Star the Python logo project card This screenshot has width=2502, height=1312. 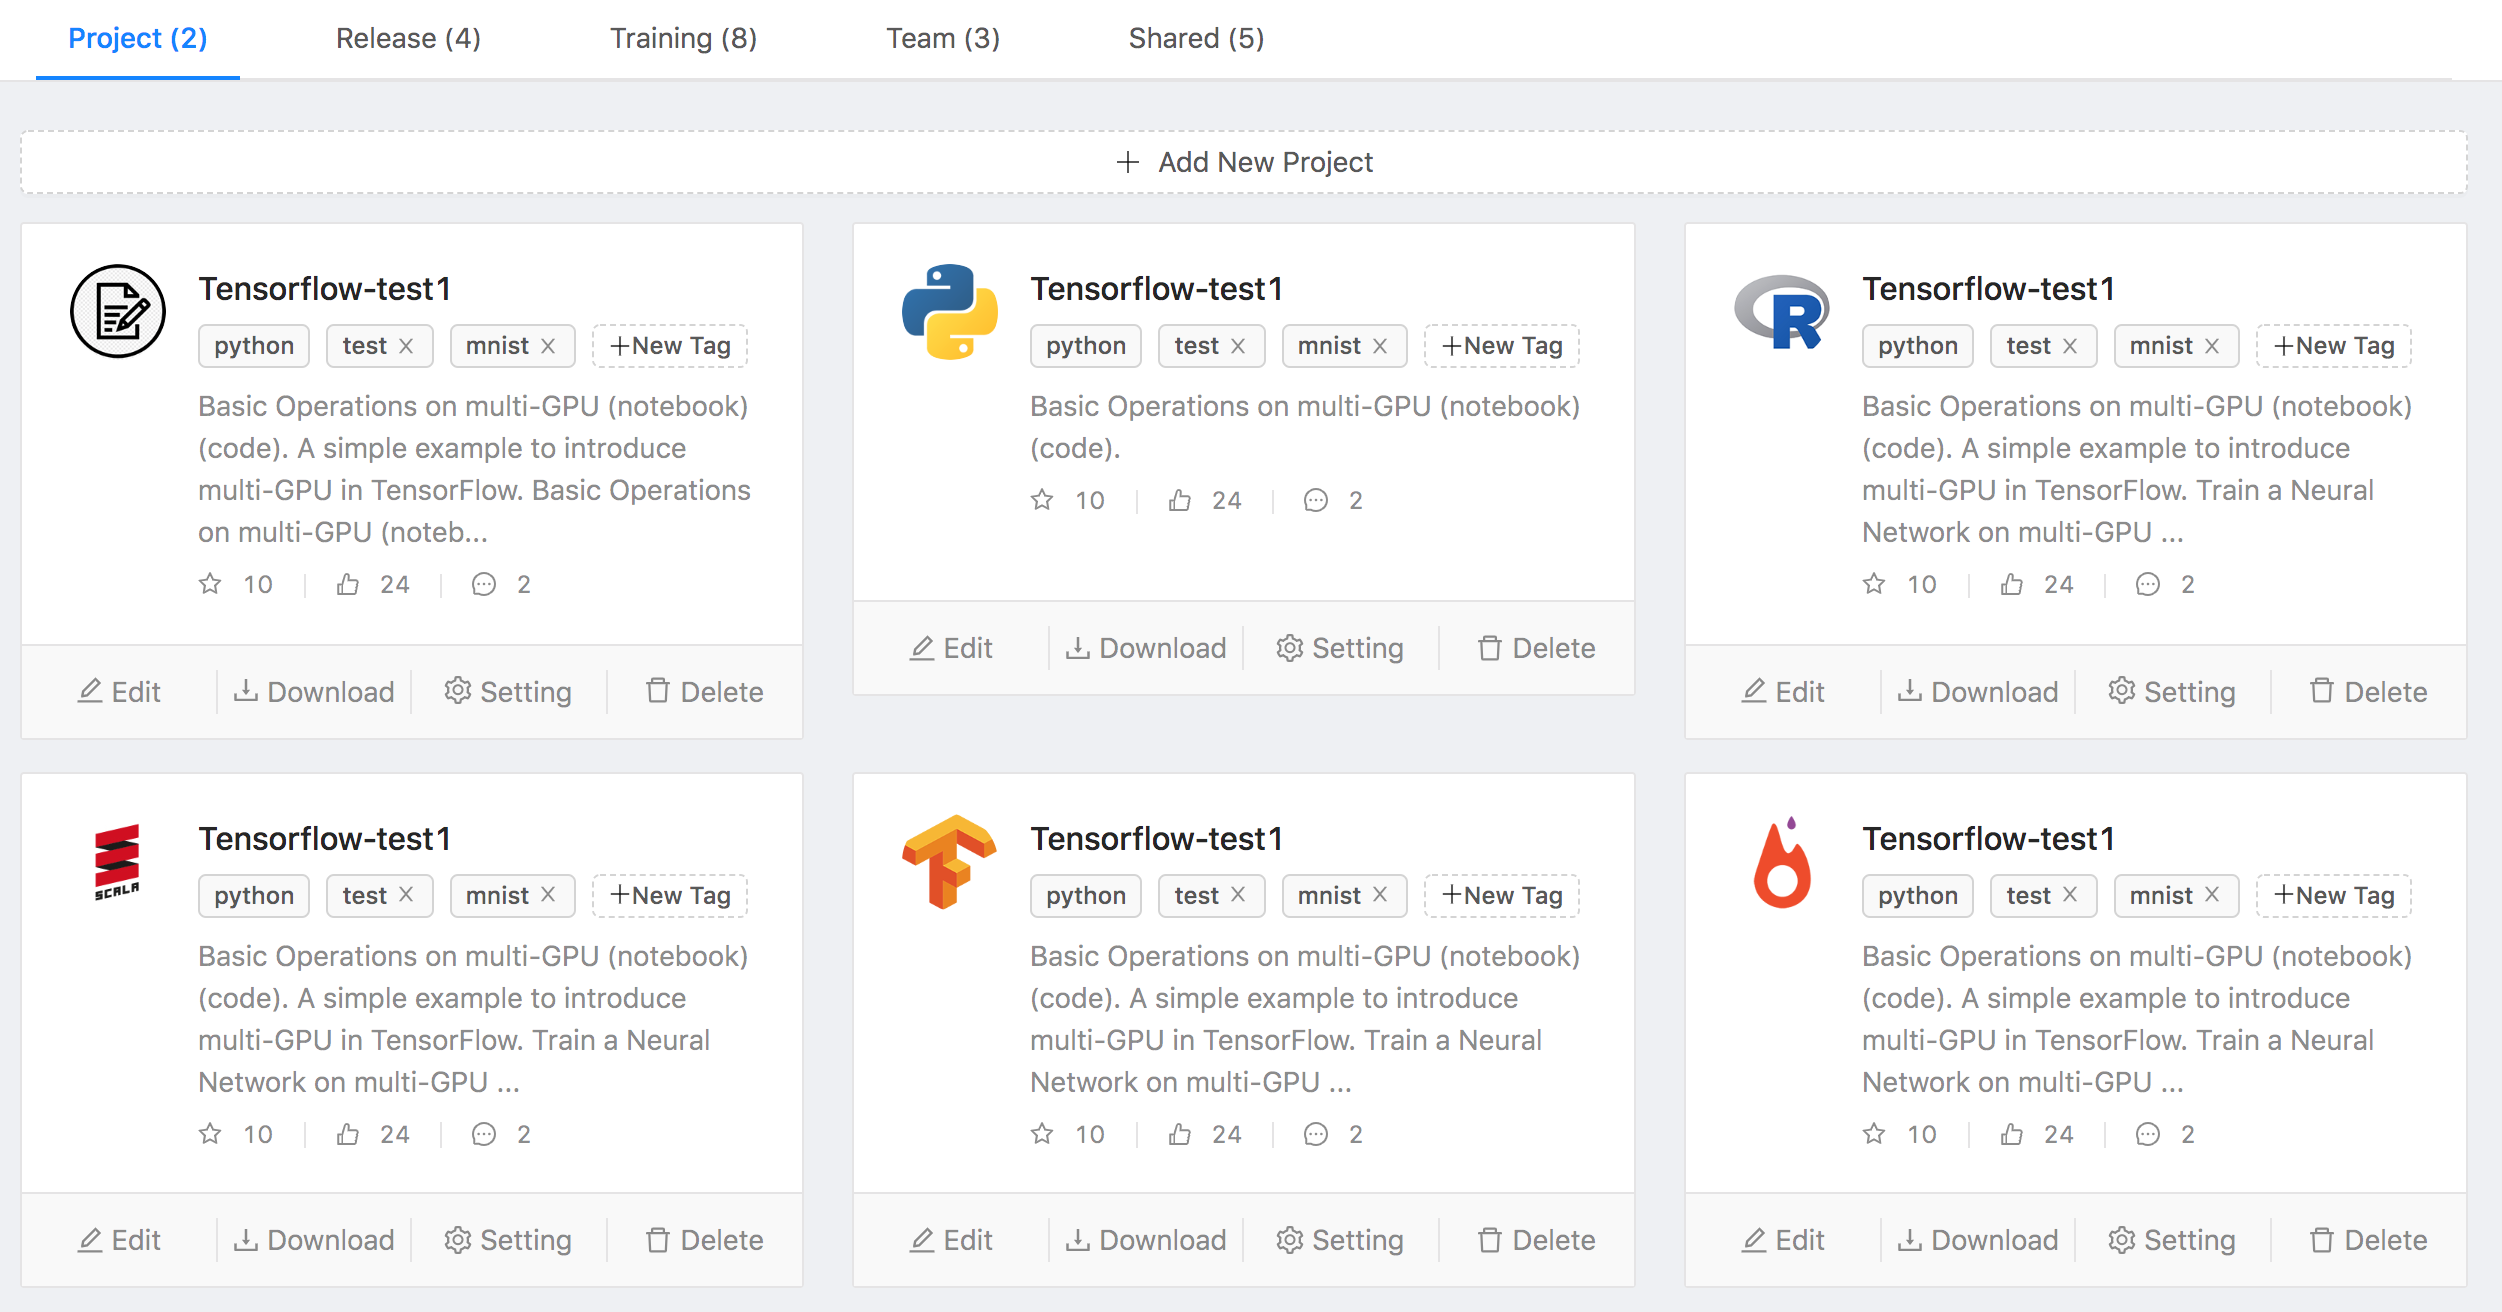click(1042, 500)
